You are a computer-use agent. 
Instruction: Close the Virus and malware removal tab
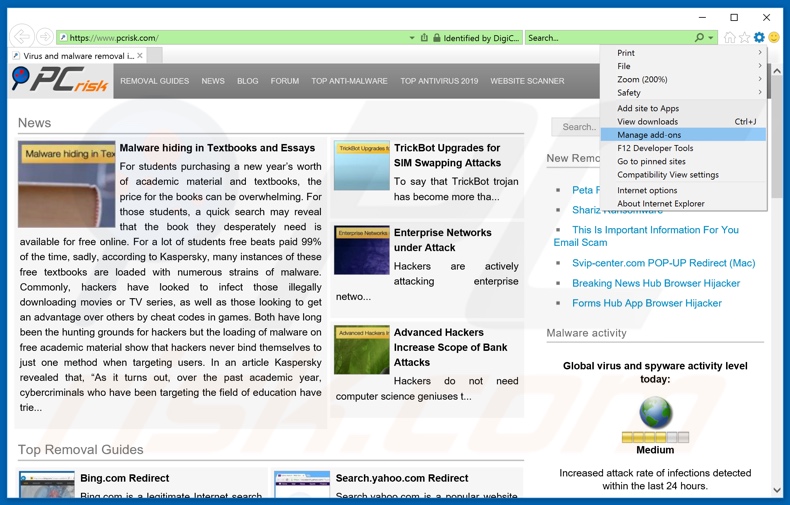coord(140,55)
